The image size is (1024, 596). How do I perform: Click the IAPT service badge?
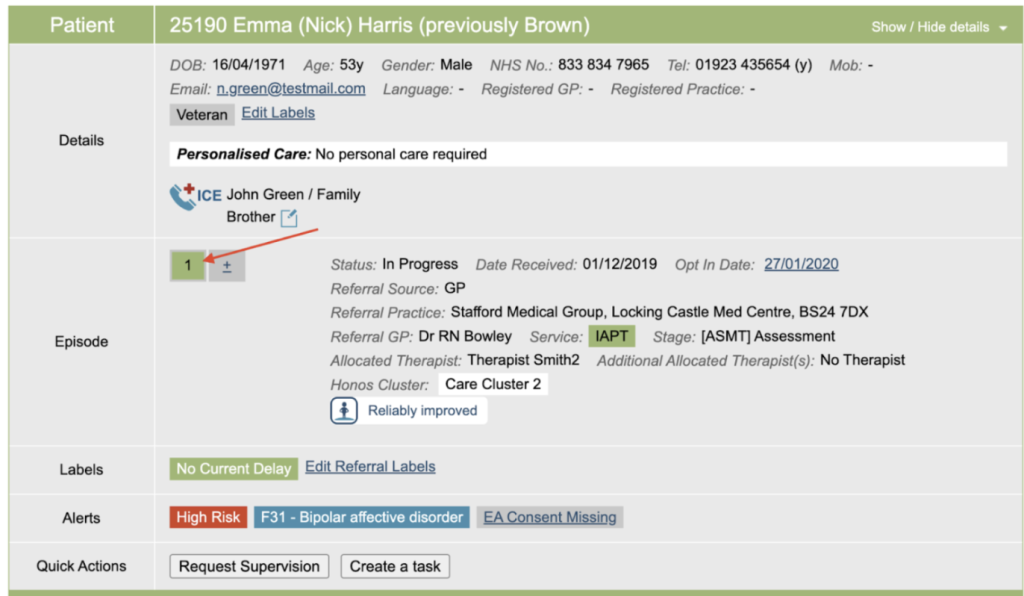(x=611, y=336)
